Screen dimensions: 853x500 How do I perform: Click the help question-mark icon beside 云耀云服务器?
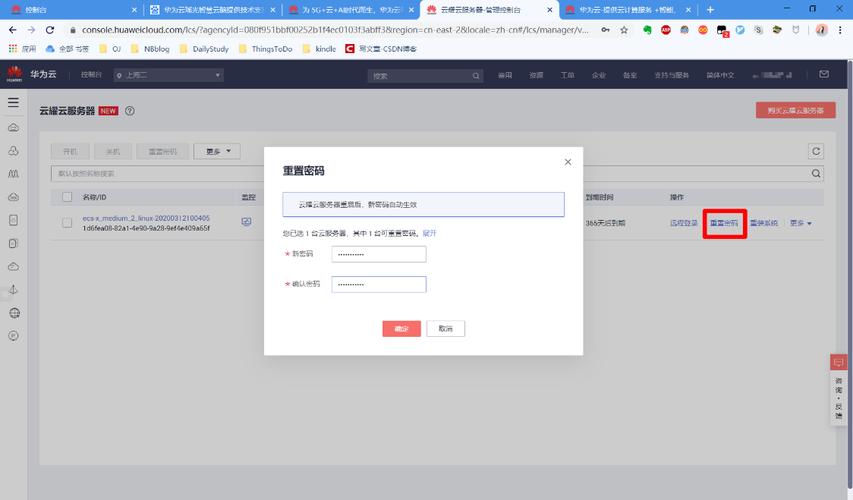(x=129, y=110)
